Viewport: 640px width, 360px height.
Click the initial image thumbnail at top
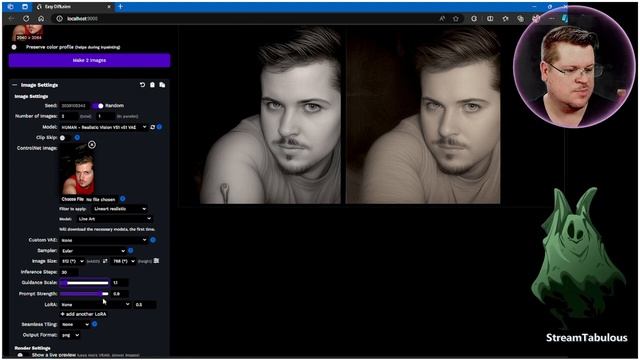tap(28, 33)
